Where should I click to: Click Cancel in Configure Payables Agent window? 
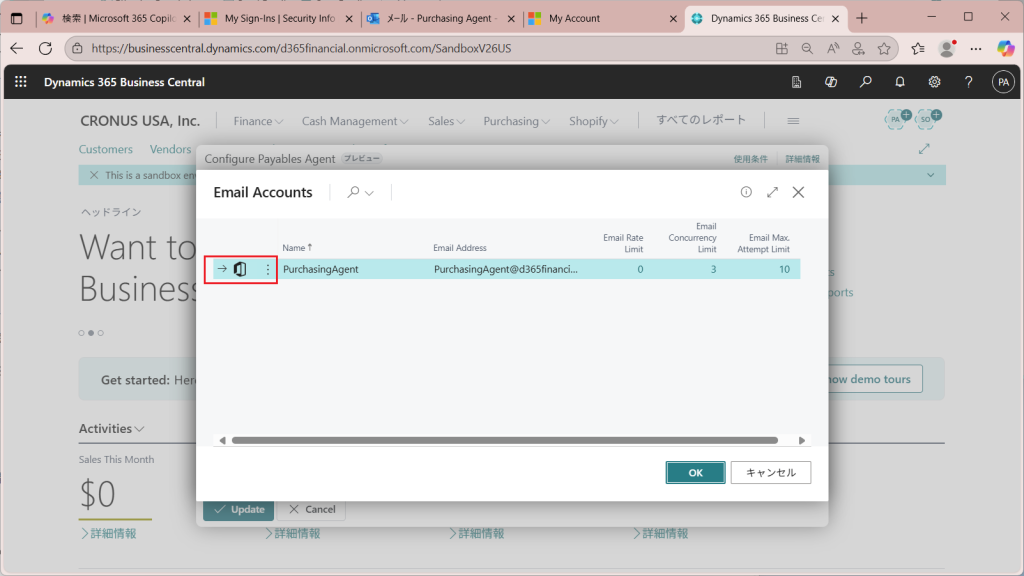(312, 509)
